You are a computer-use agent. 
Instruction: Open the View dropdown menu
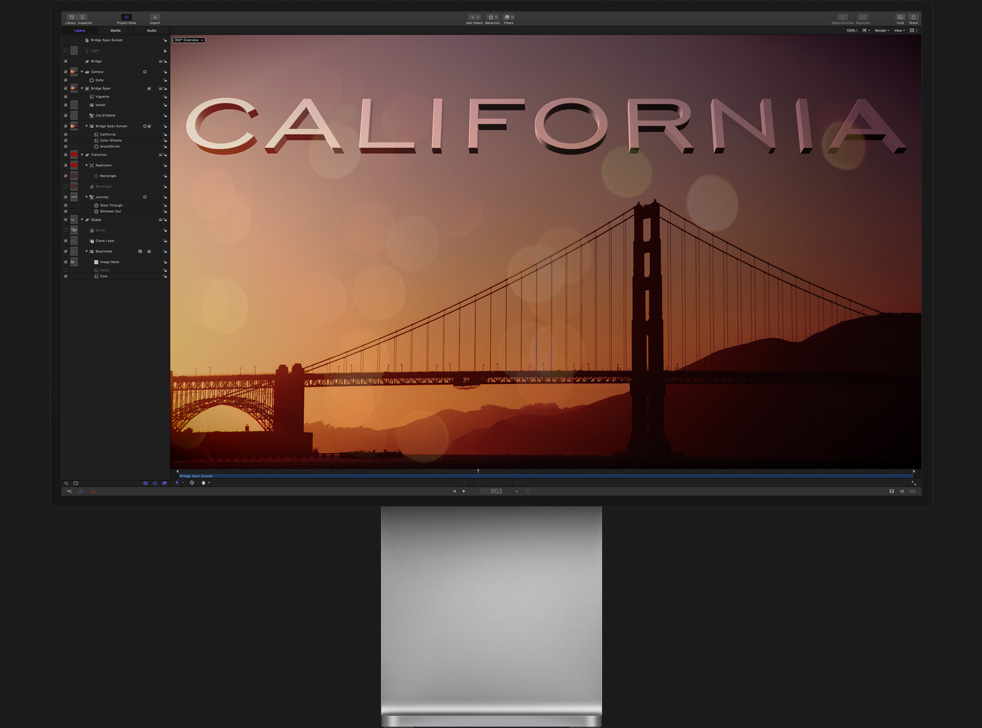pos(899,30)
